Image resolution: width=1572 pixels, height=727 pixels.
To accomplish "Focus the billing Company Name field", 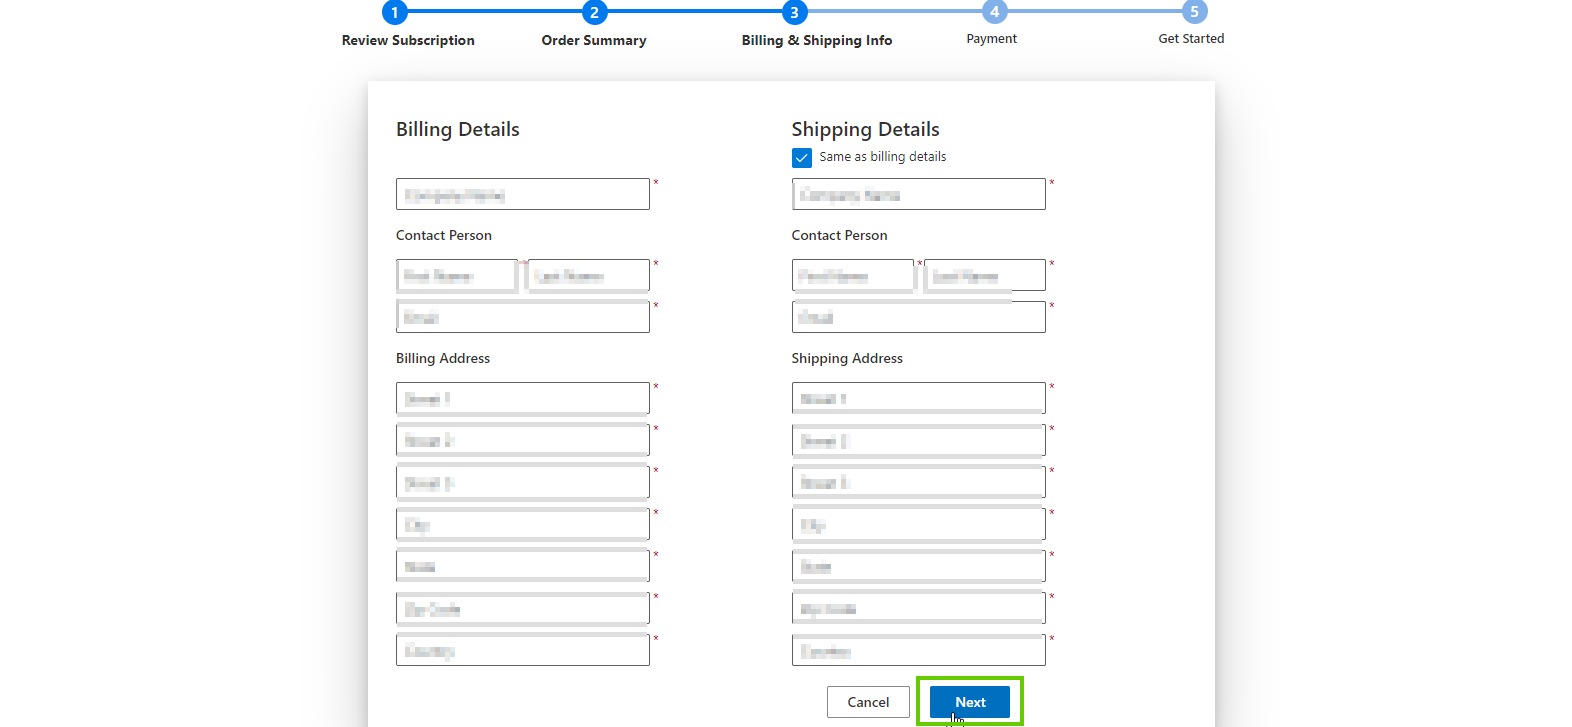I will click(522, 194).
